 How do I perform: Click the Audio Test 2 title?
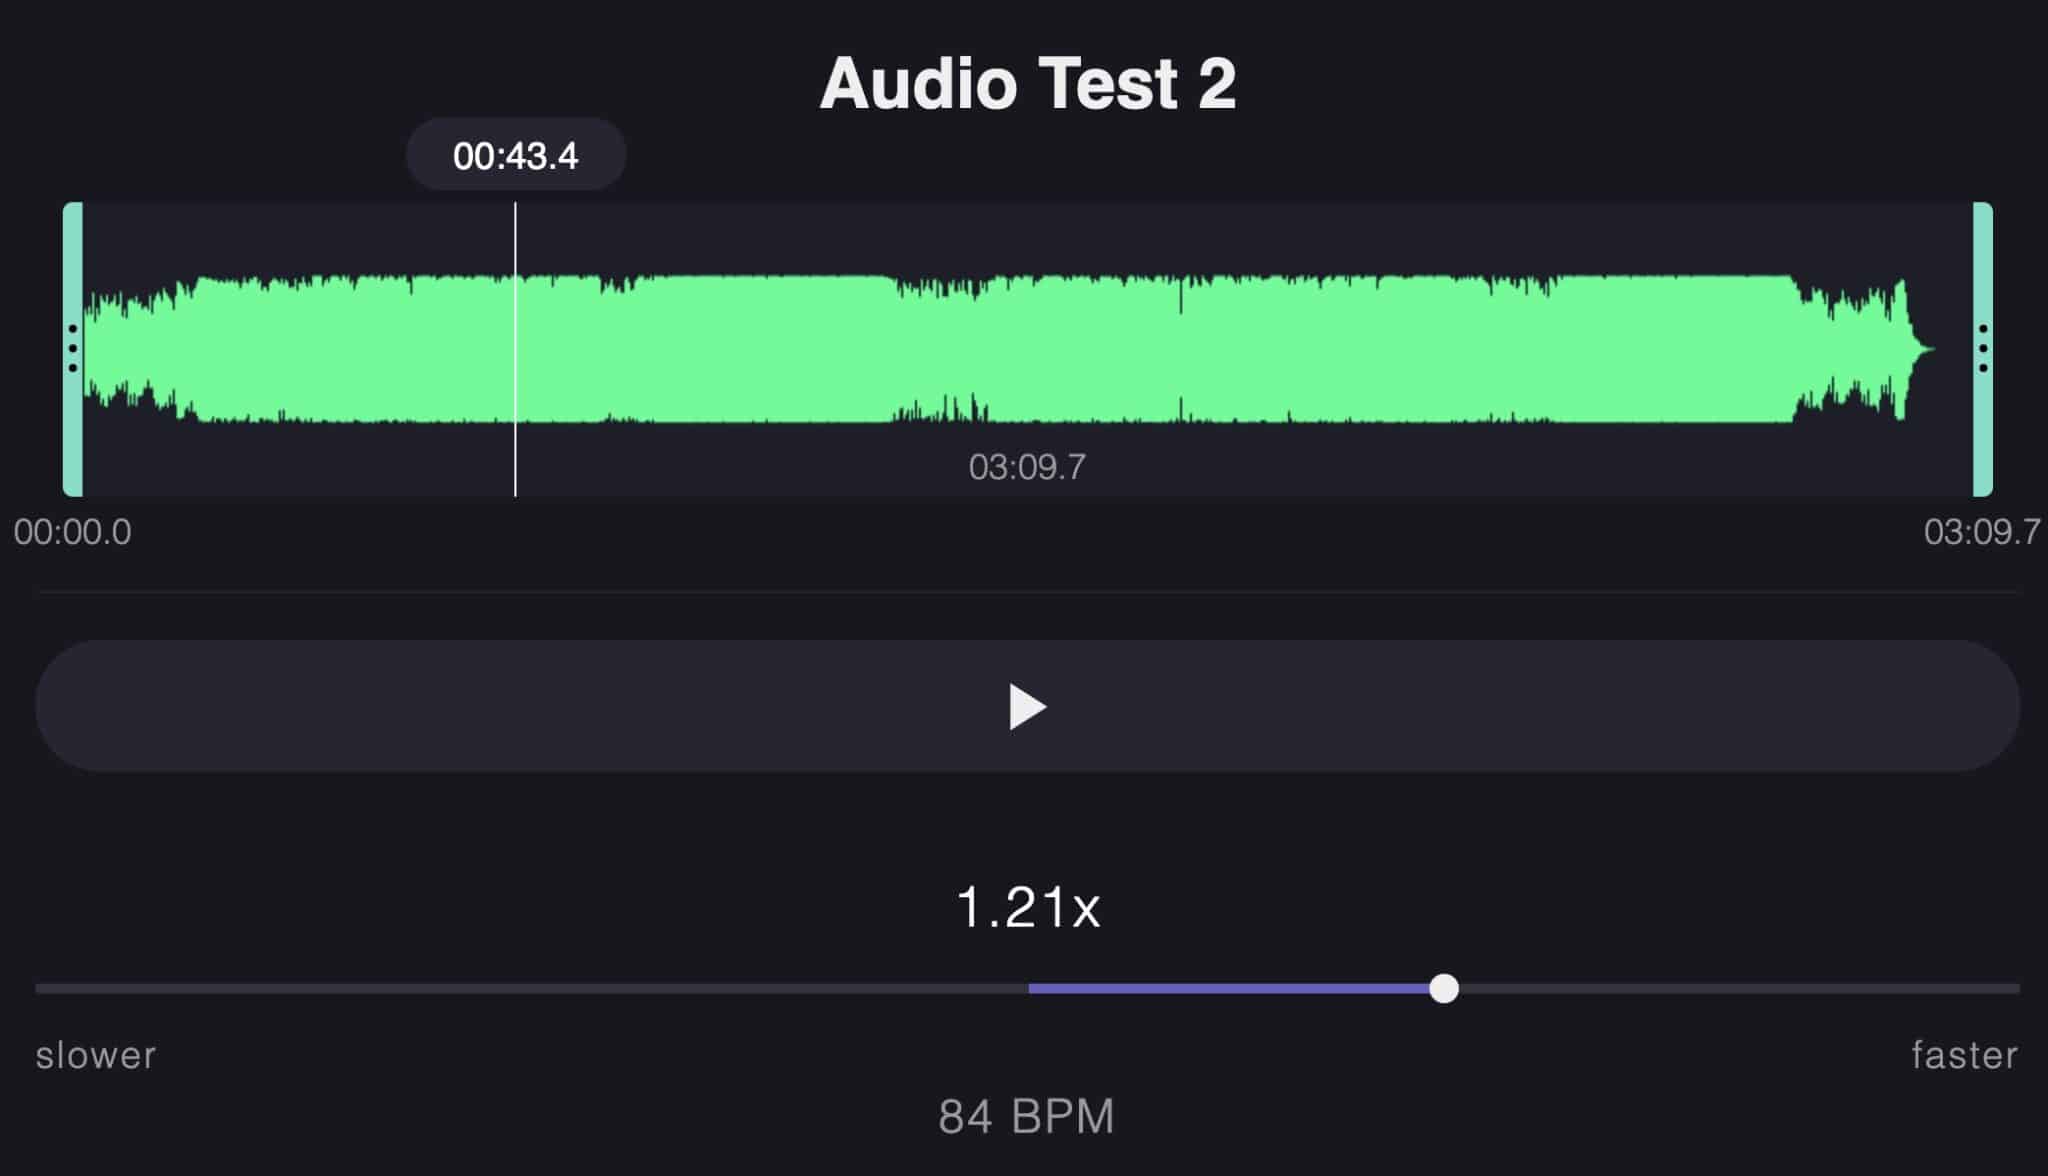coord(1028,83)
